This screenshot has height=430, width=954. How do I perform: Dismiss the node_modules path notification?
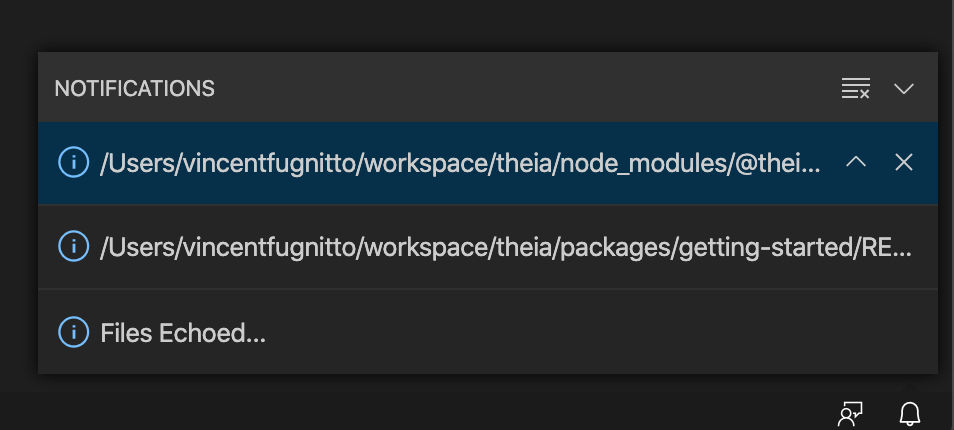[904, 162]
